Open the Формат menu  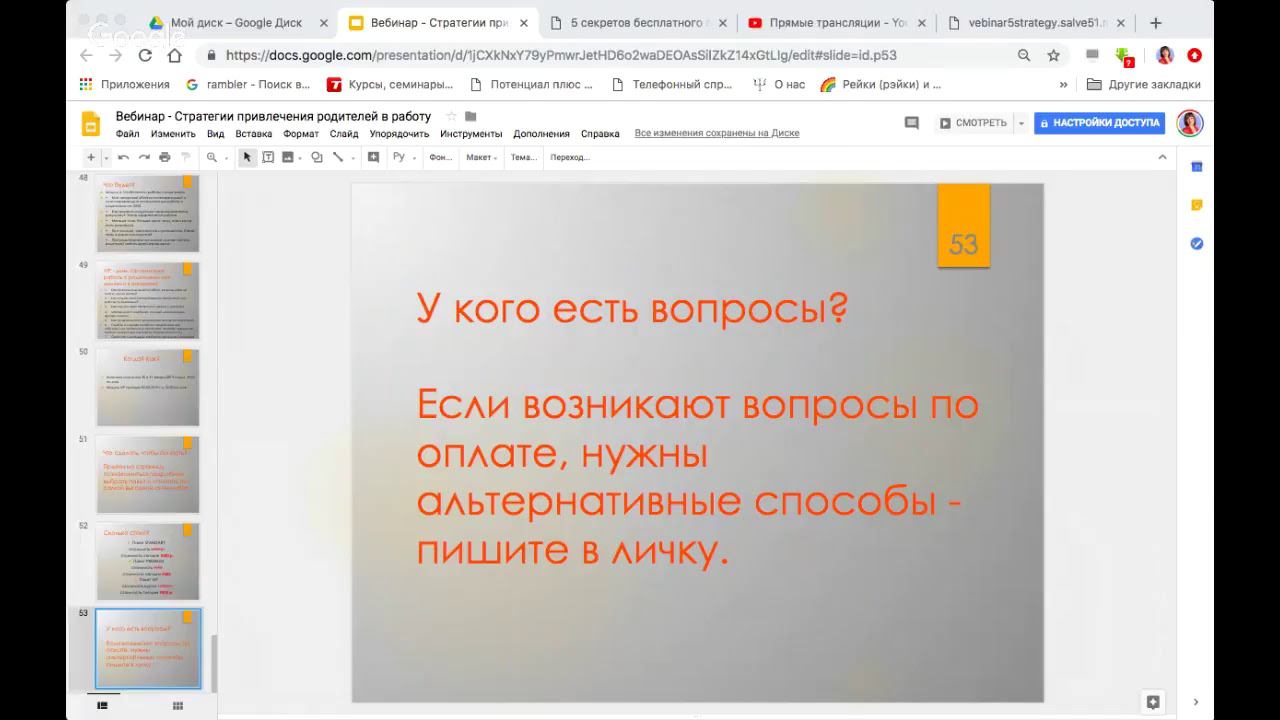point(301,134)
